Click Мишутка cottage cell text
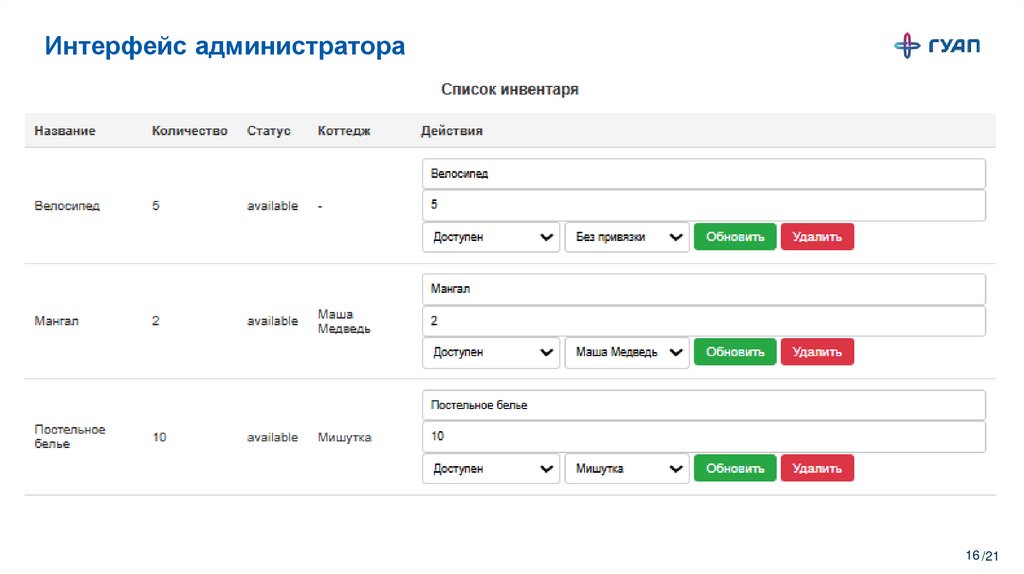 point(344,438)
